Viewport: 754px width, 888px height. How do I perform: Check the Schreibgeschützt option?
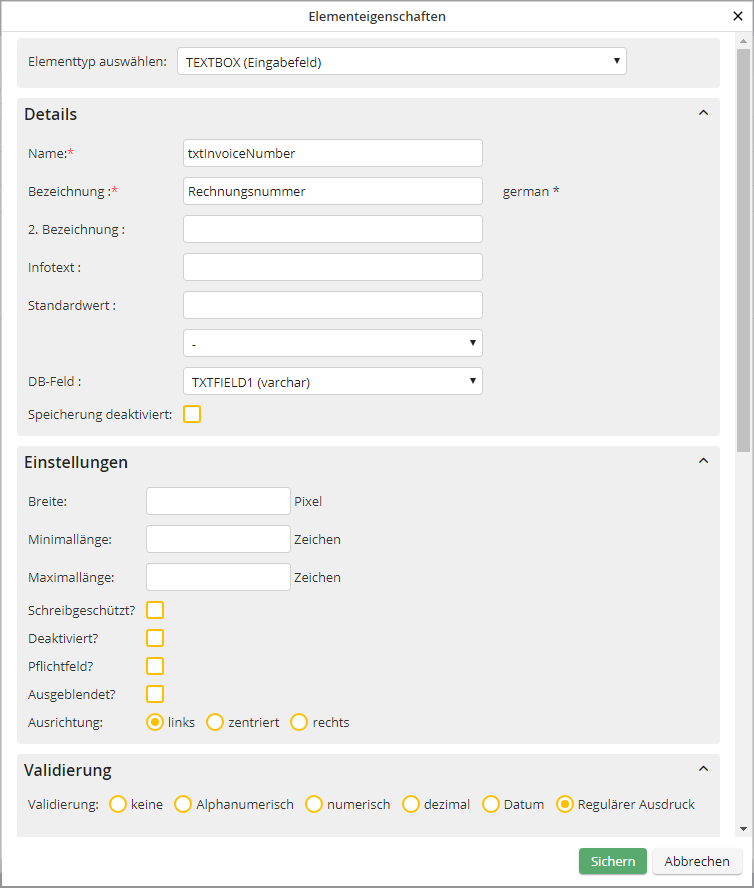[155, 610]
